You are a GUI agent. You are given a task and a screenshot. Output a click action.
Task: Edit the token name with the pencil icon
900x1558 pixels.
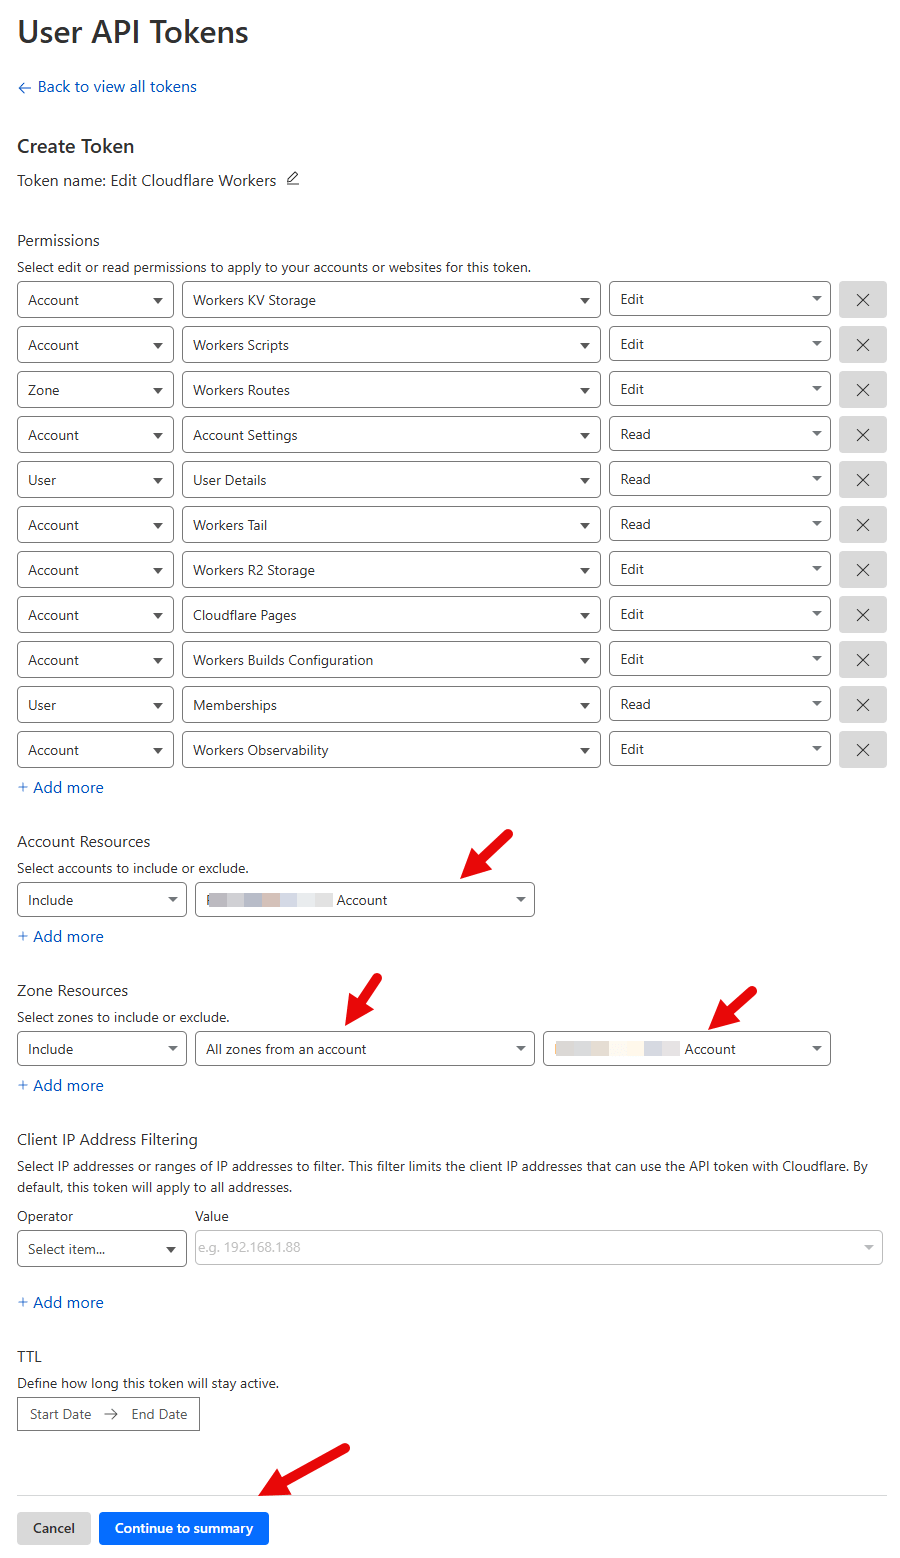pos(293,179)
